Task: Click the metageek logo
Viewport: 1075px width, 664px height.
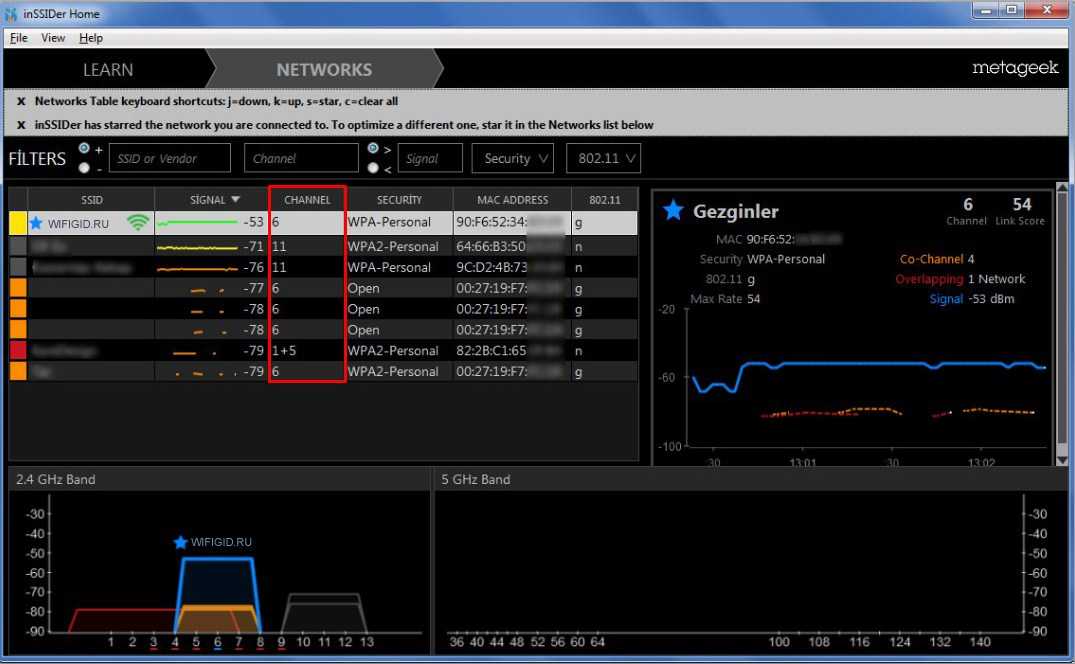Action: pos(1013,69)
